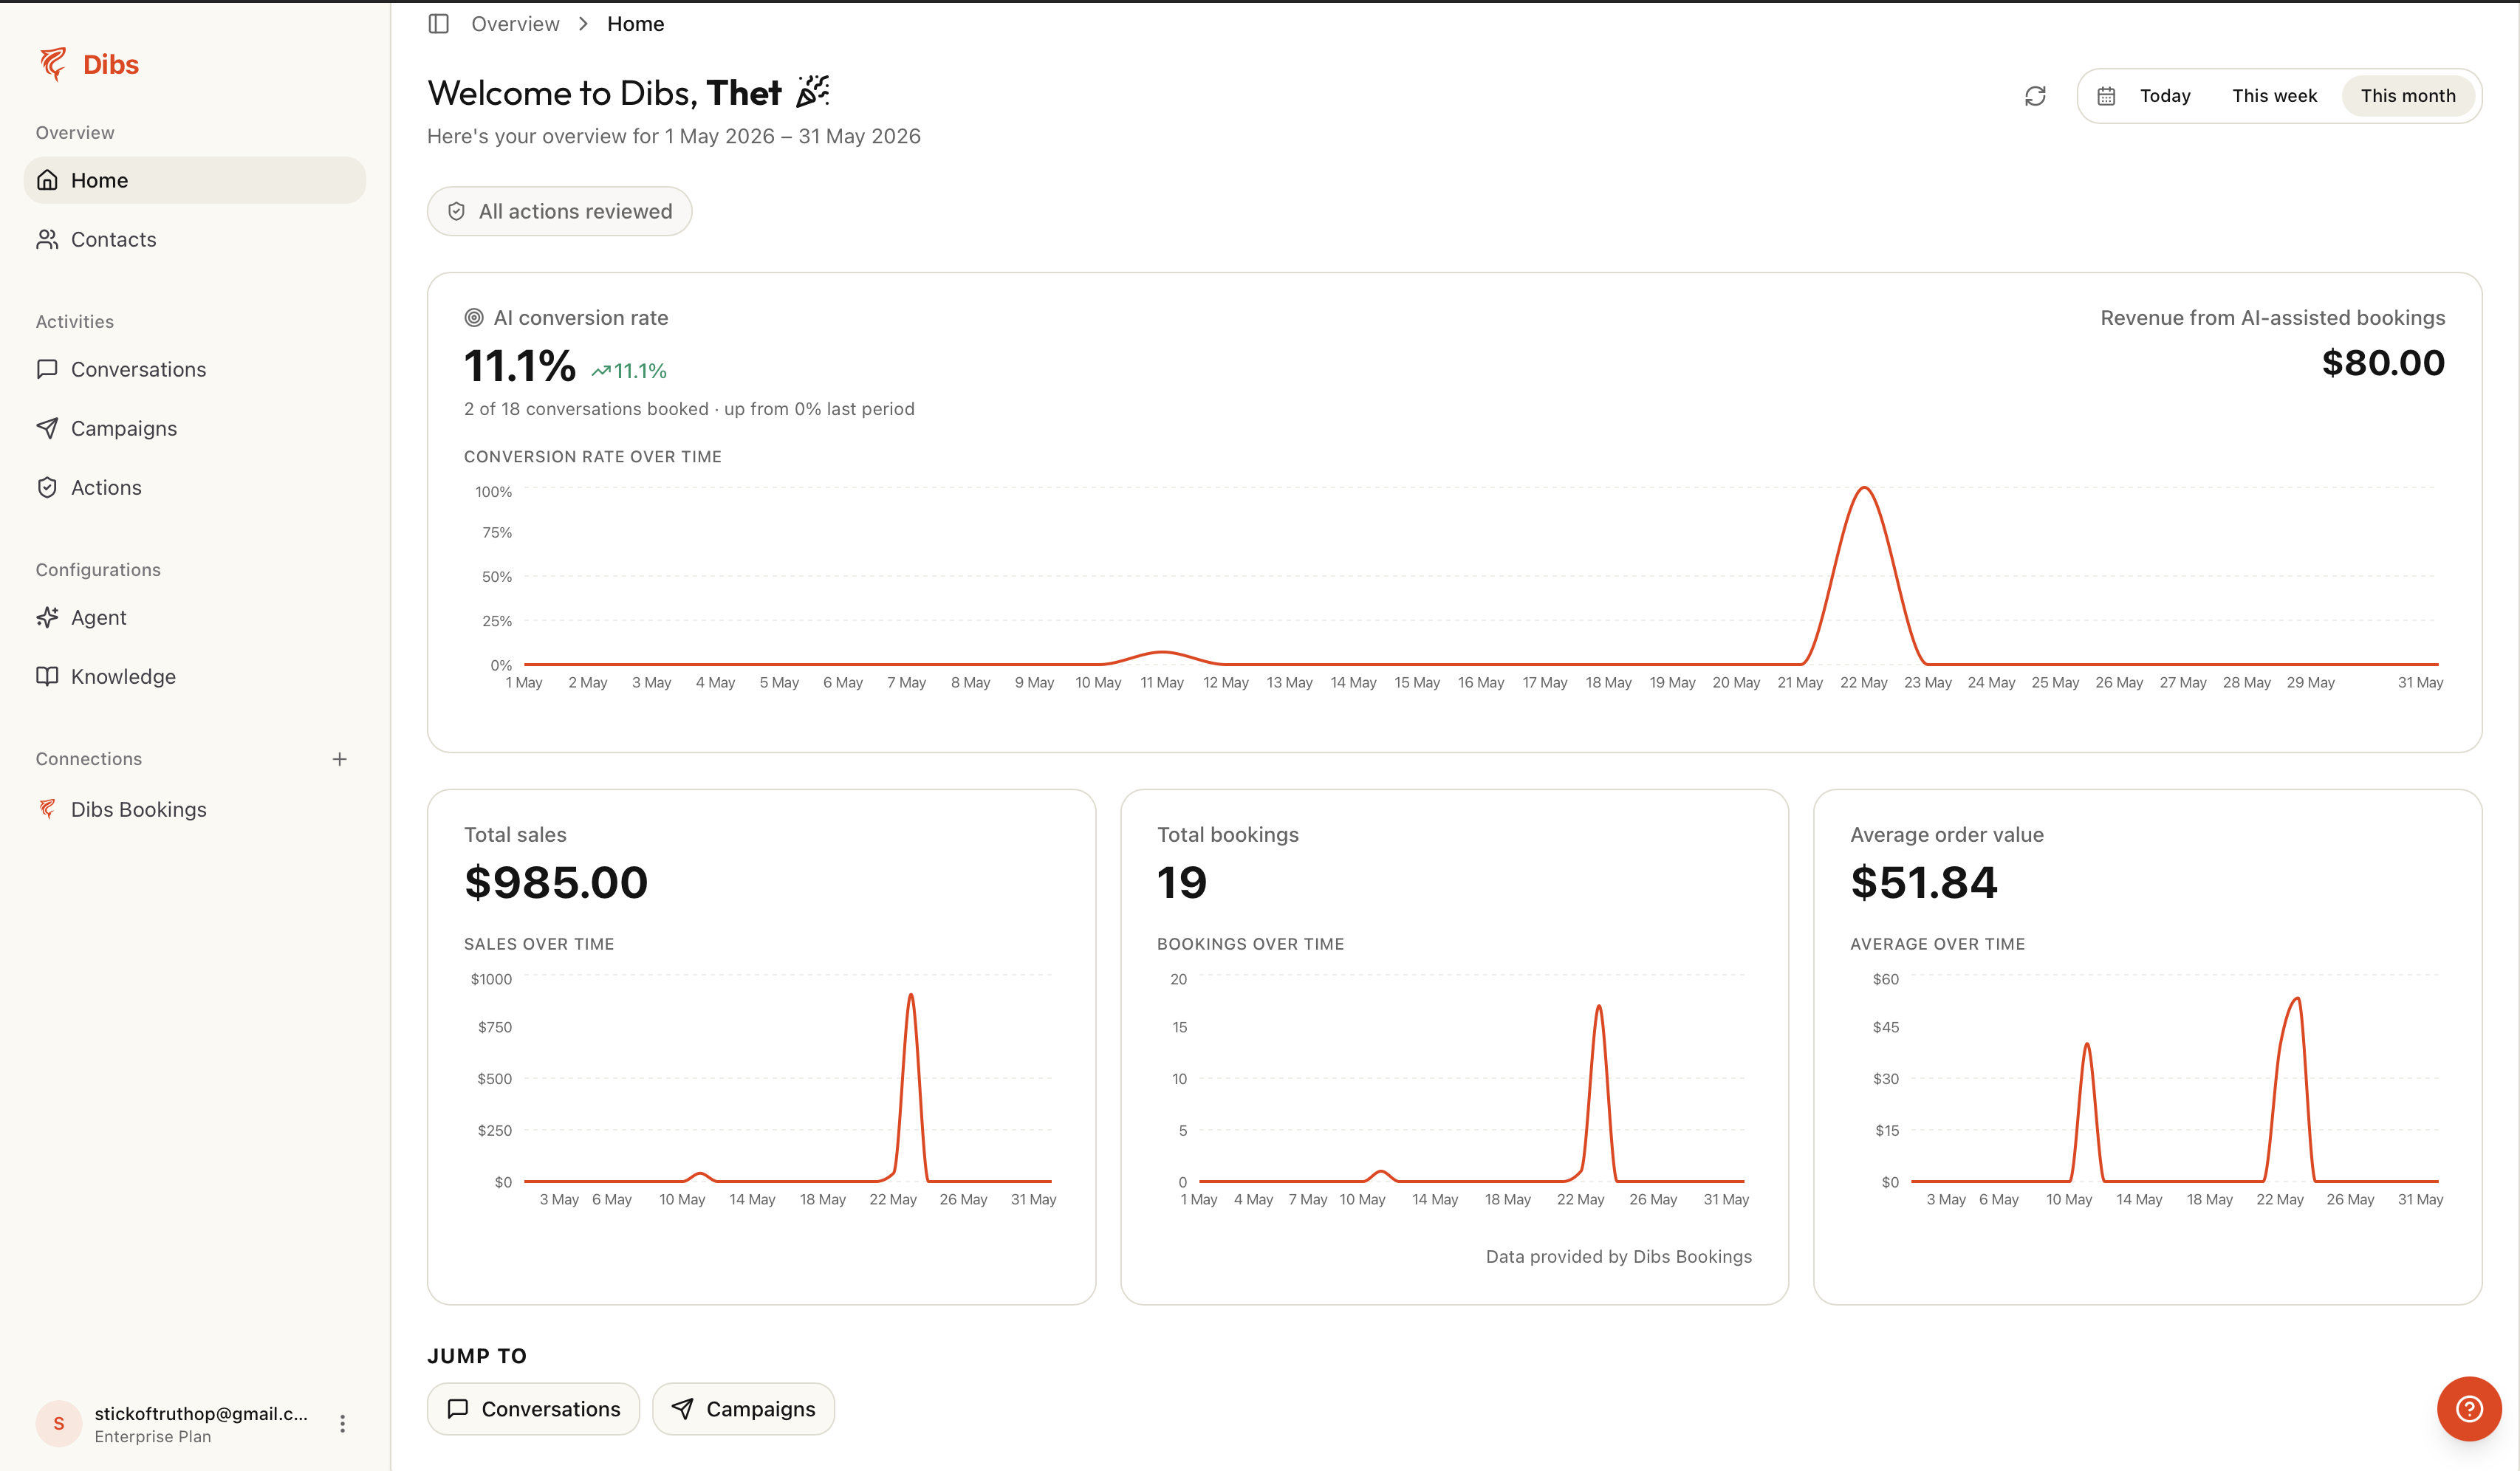The width and height of the screenshot is (2520, 1471).
Task: Open the help question mark button
Action: (x=2469, y=1409)
